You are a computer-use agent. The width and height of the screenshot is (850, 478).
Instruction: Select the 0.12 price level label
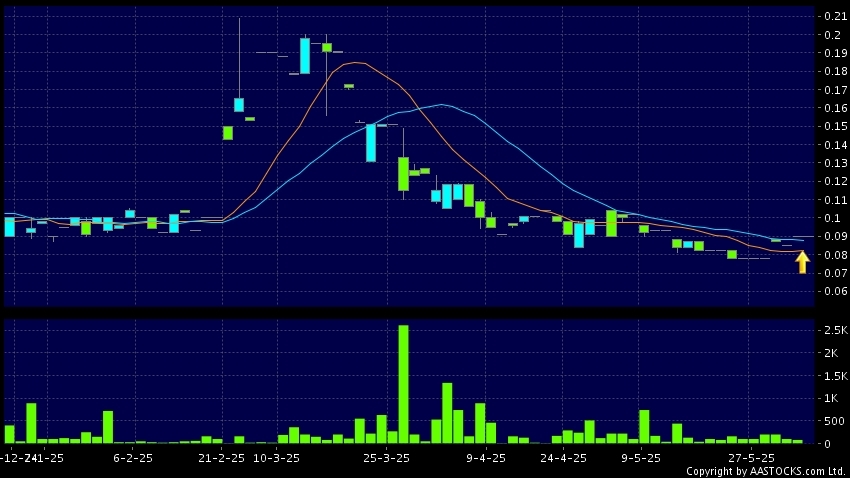[835, 182]
